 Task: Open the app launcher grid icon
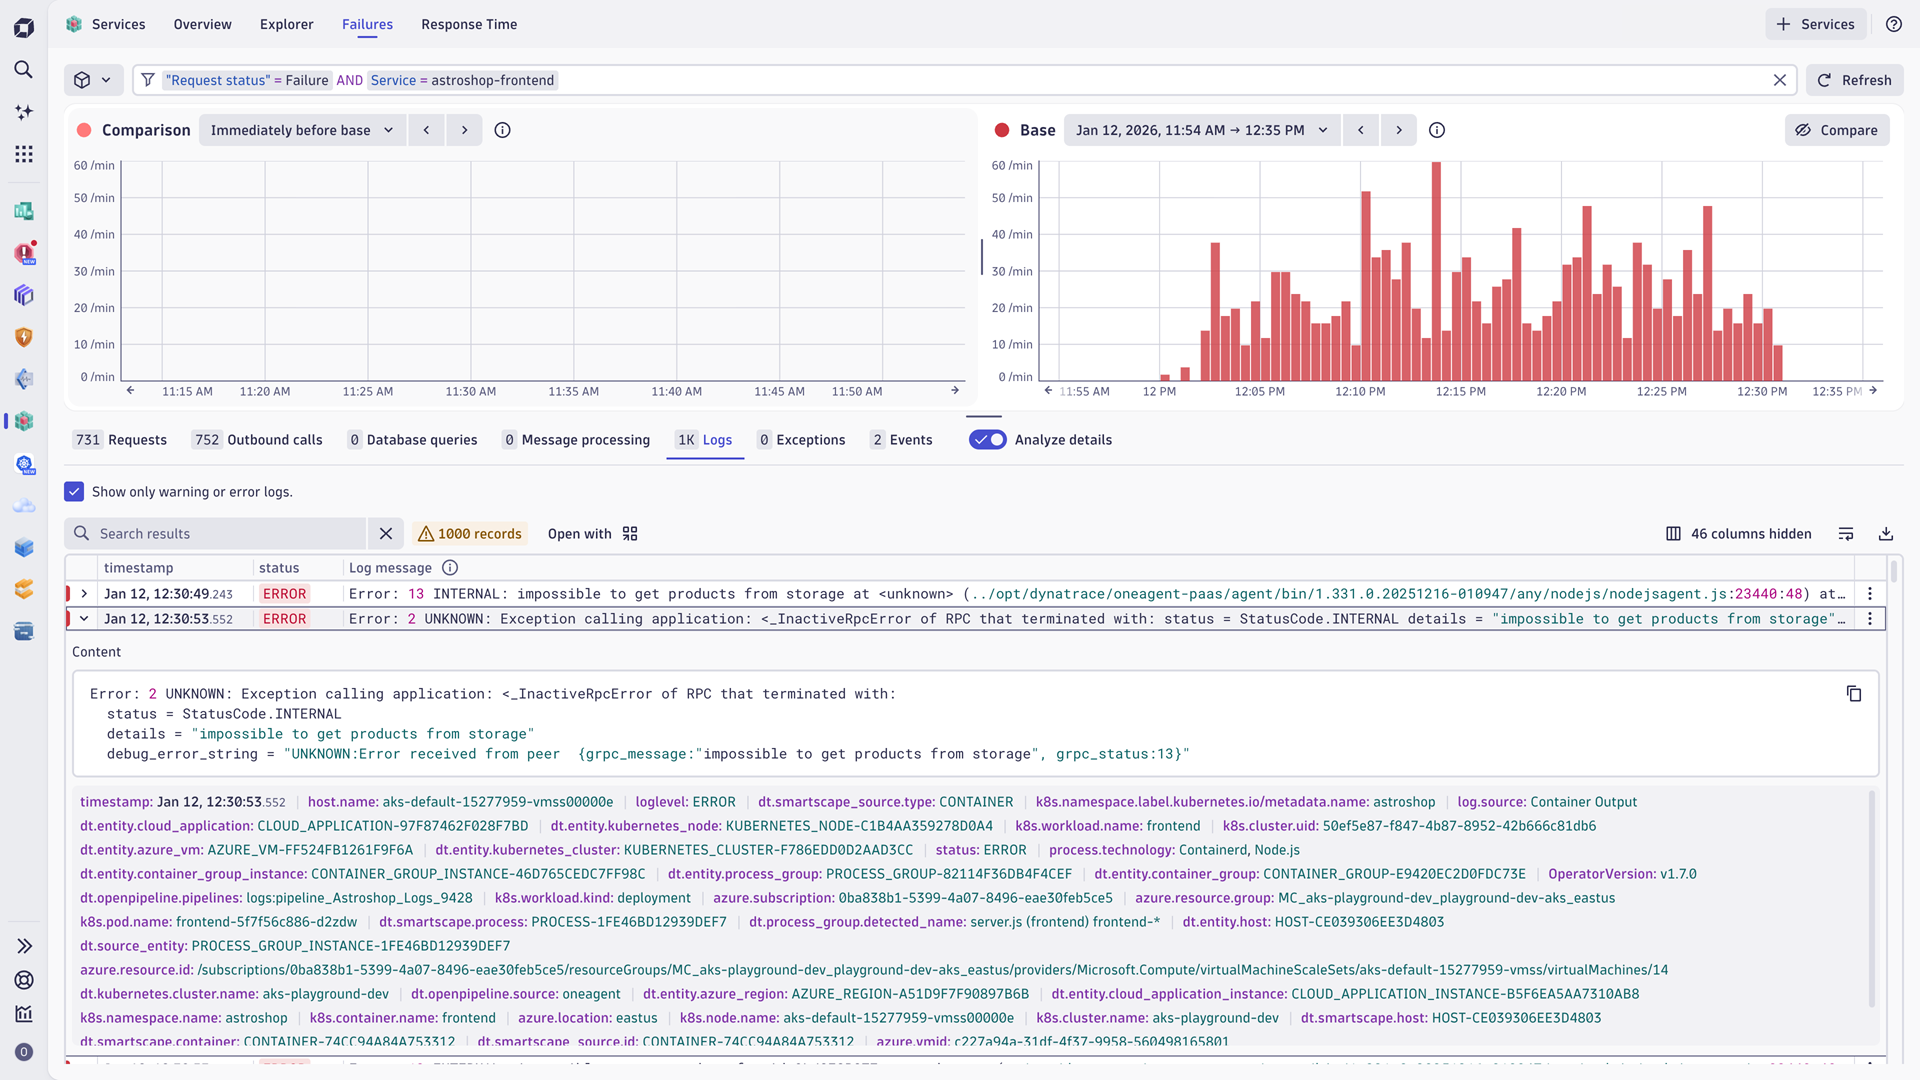pos(24,154)
